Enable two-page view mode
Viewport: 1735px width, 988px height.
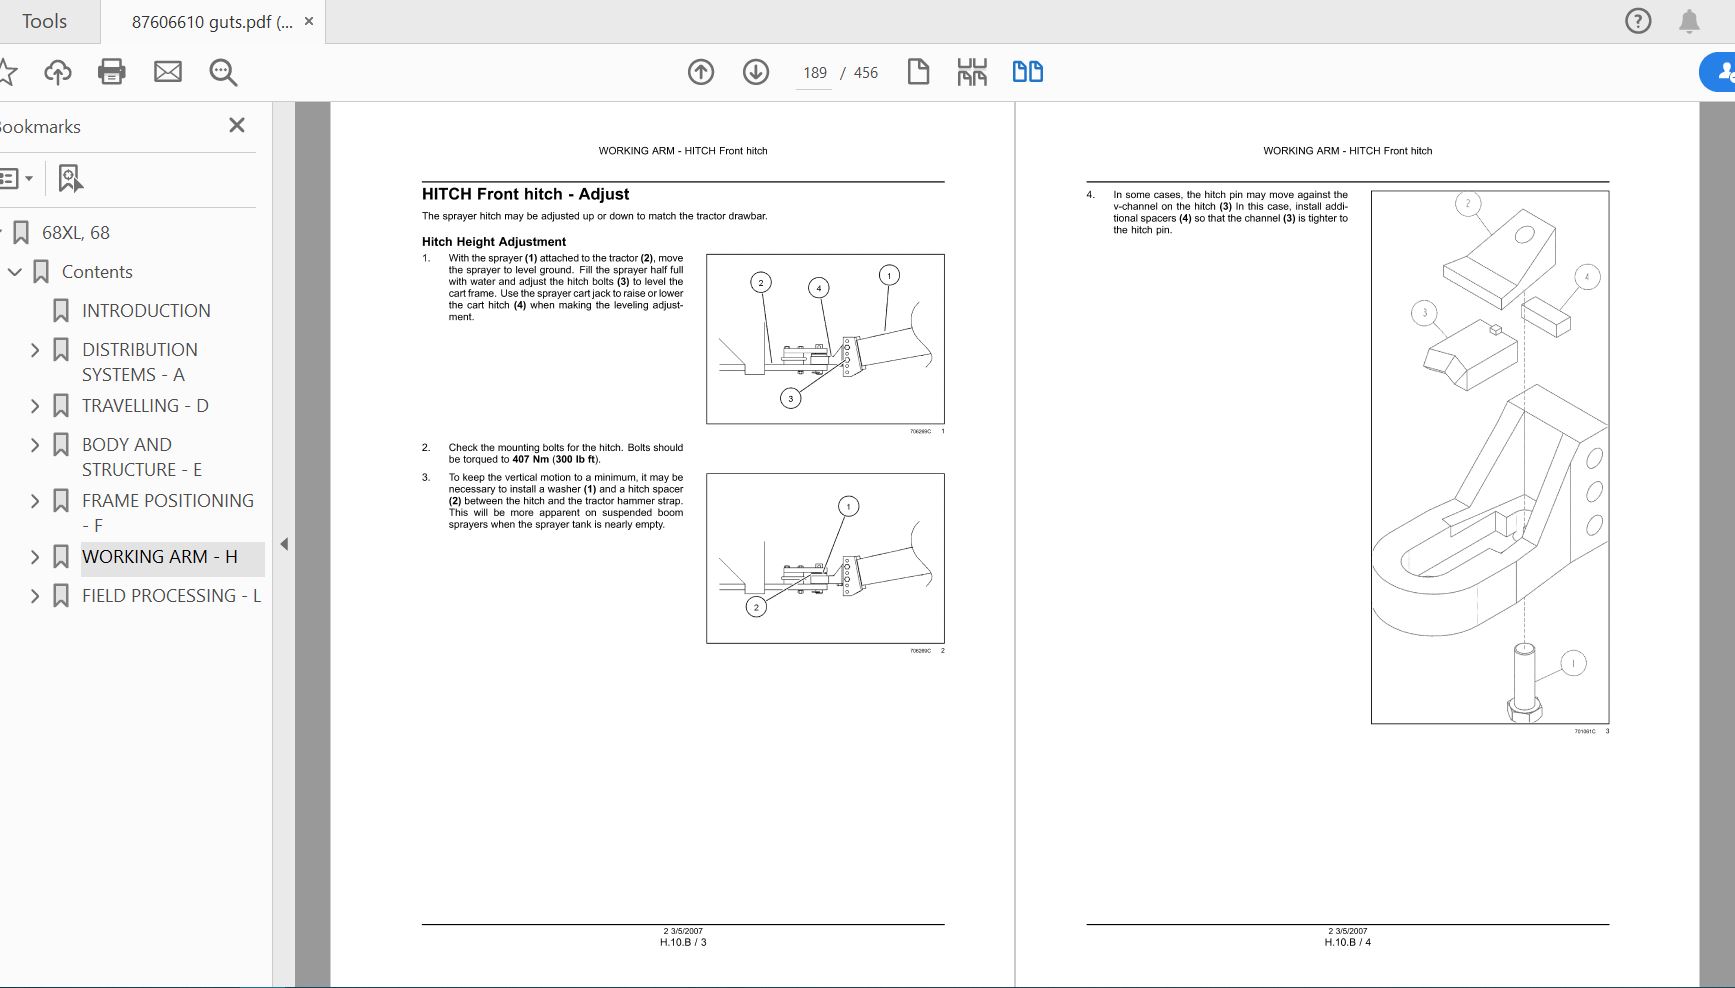(x=1027, y=72)
